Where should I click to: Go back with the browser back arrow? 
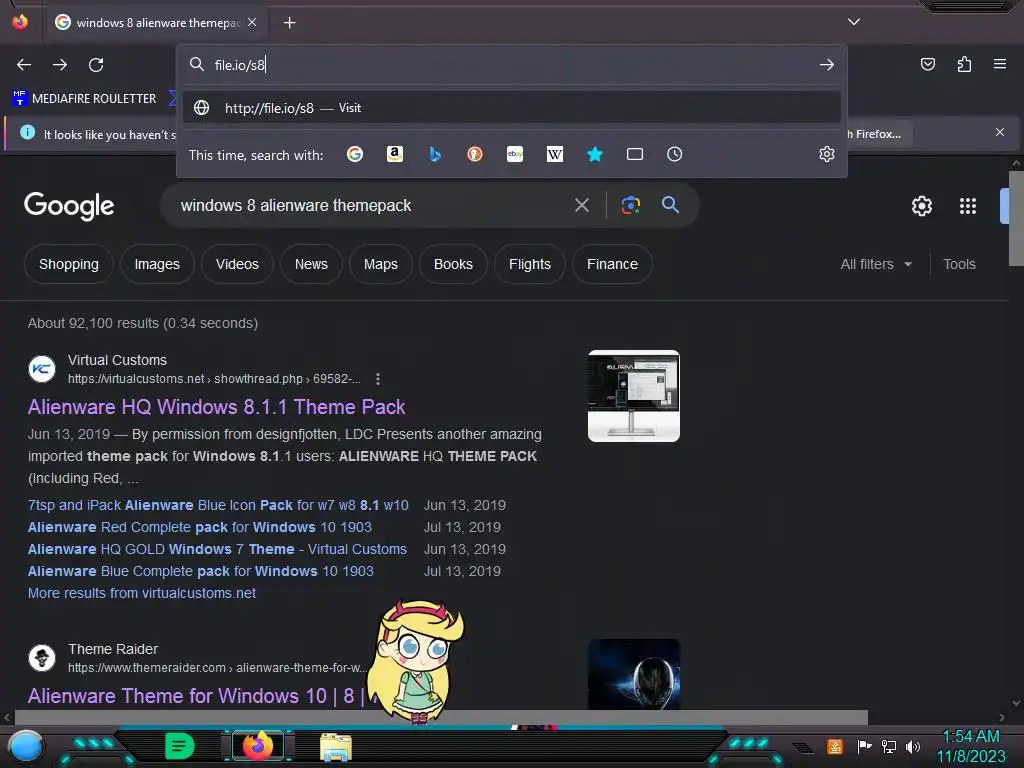pyautogui.click(x=24, y=65)
